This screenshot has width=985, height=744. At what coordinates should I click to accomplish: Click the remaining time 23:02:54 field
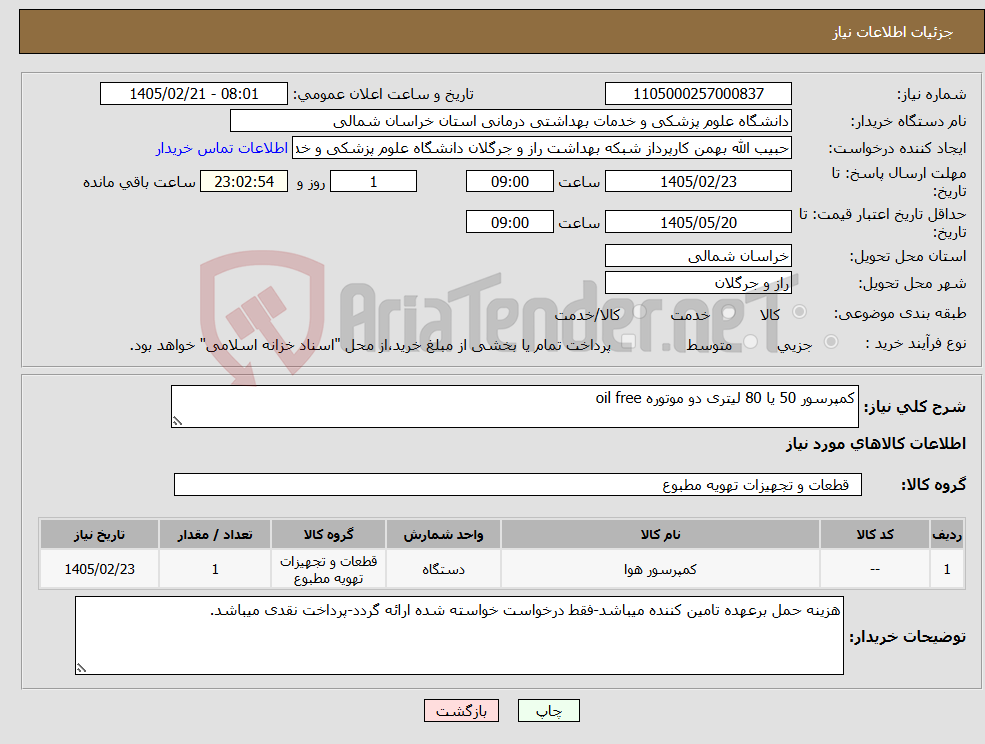coord(244,182)
